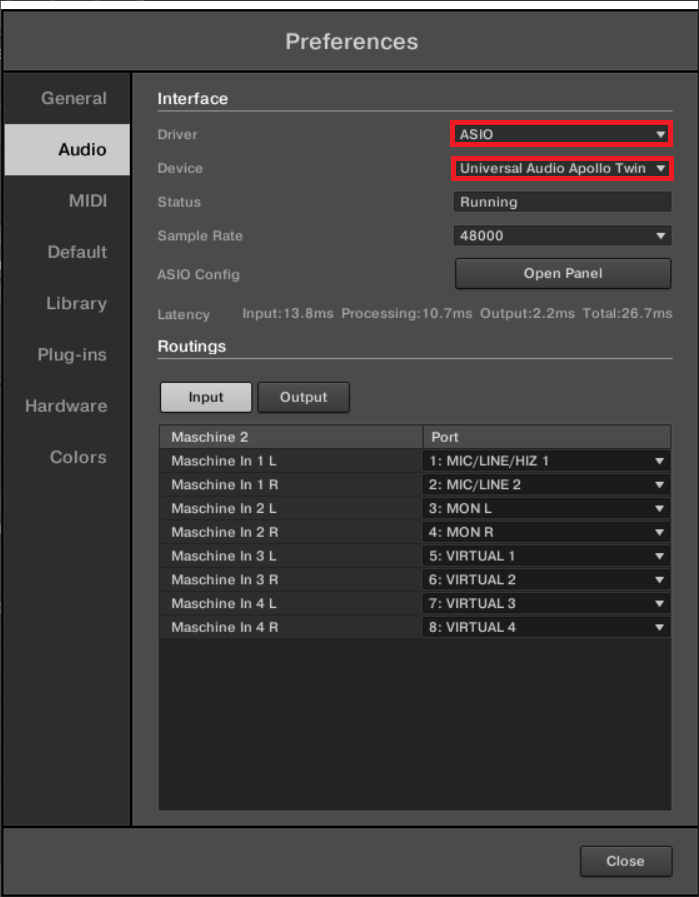Open the Hardware settings section
699x897 pixels.
[66, 406]
